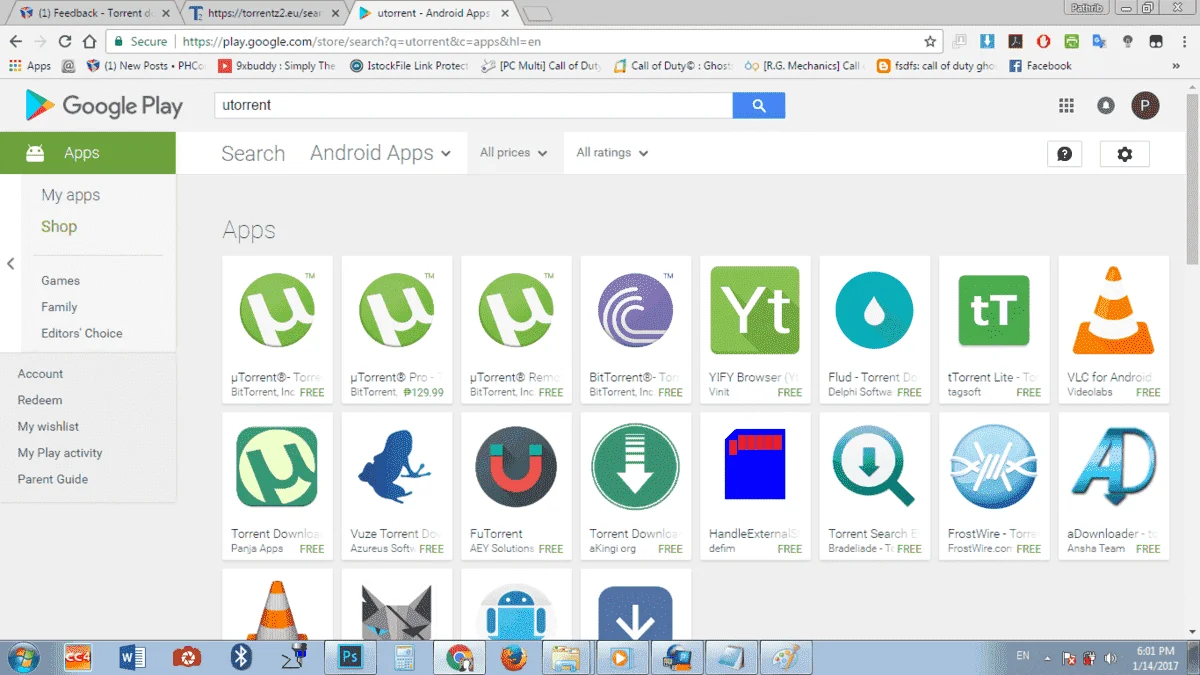The width and height of the screenshot is (1200, 675).
Task: Expand the All ratings filter
Action: tap(613, 153)
